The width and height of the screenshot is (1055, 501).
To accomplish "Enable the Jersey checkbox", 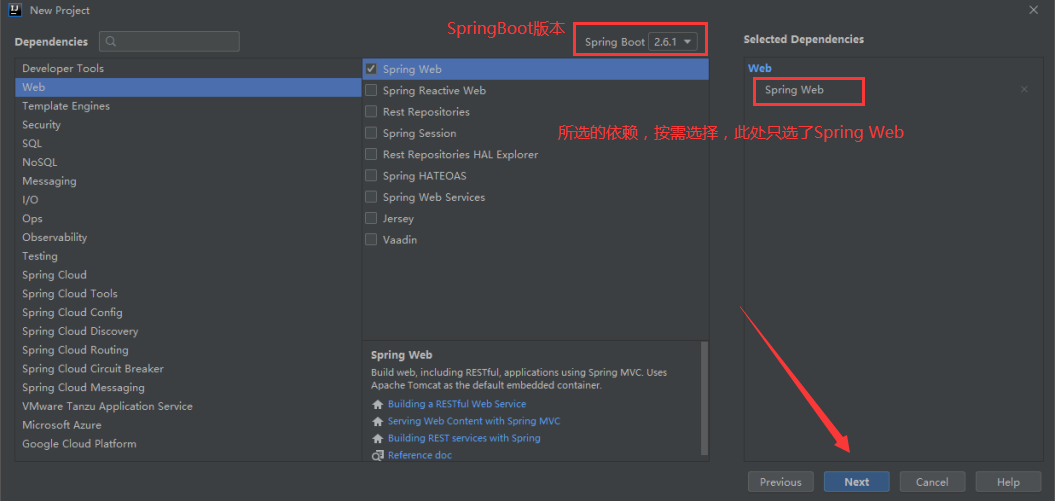I will [x=371, y=219].
